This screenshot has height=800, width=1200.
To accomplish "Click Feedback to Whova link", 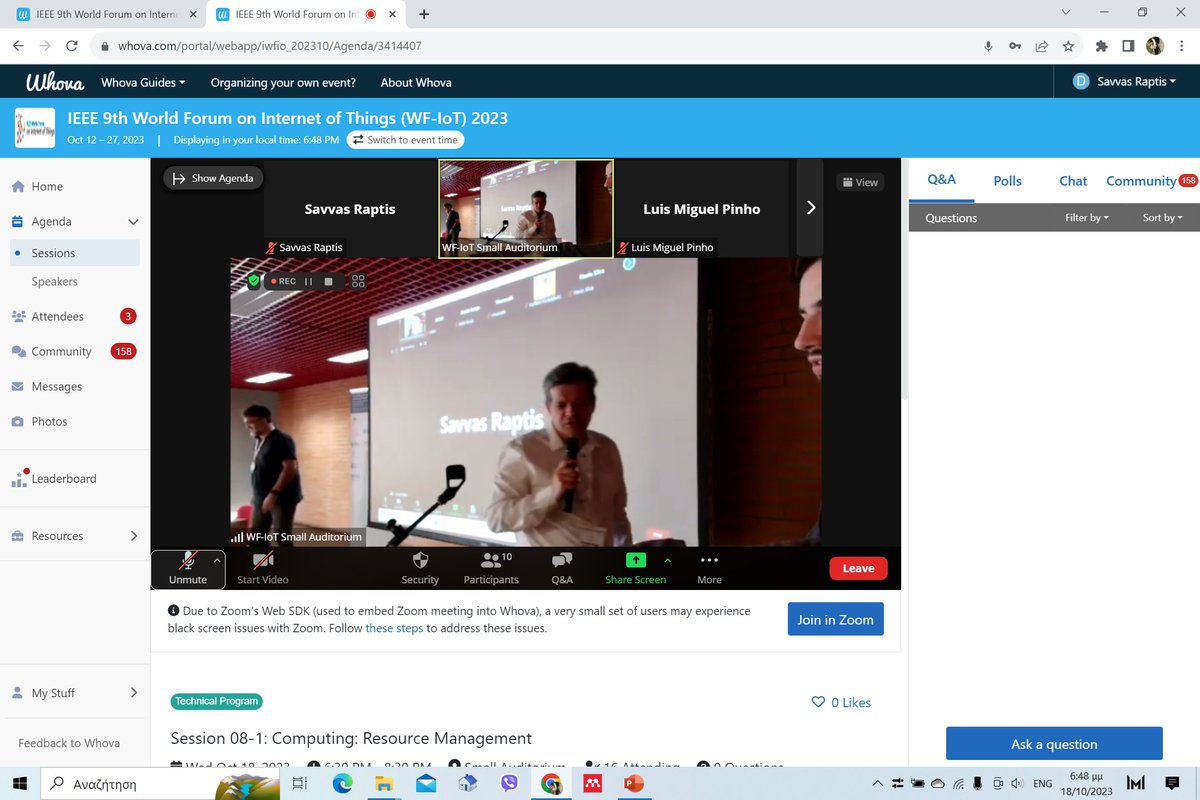I will [69, 743].
